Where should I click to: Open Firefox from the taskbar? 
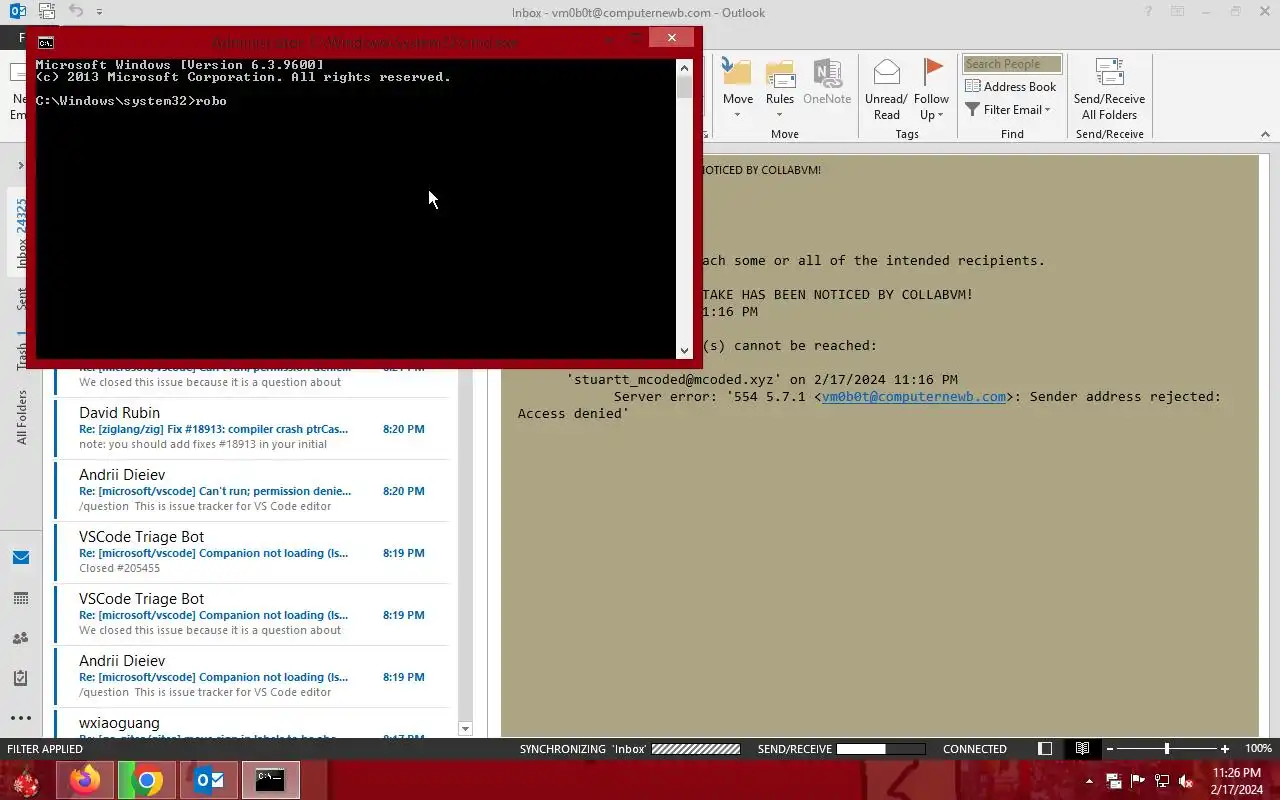(x=85, y=780)
